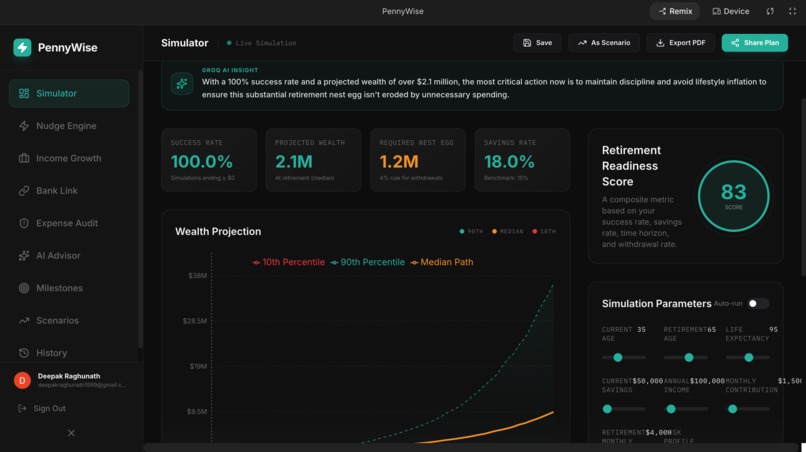Click the horizontal scrollbar at the bottom
Screen dimensions: 806x452
point(470,447)
